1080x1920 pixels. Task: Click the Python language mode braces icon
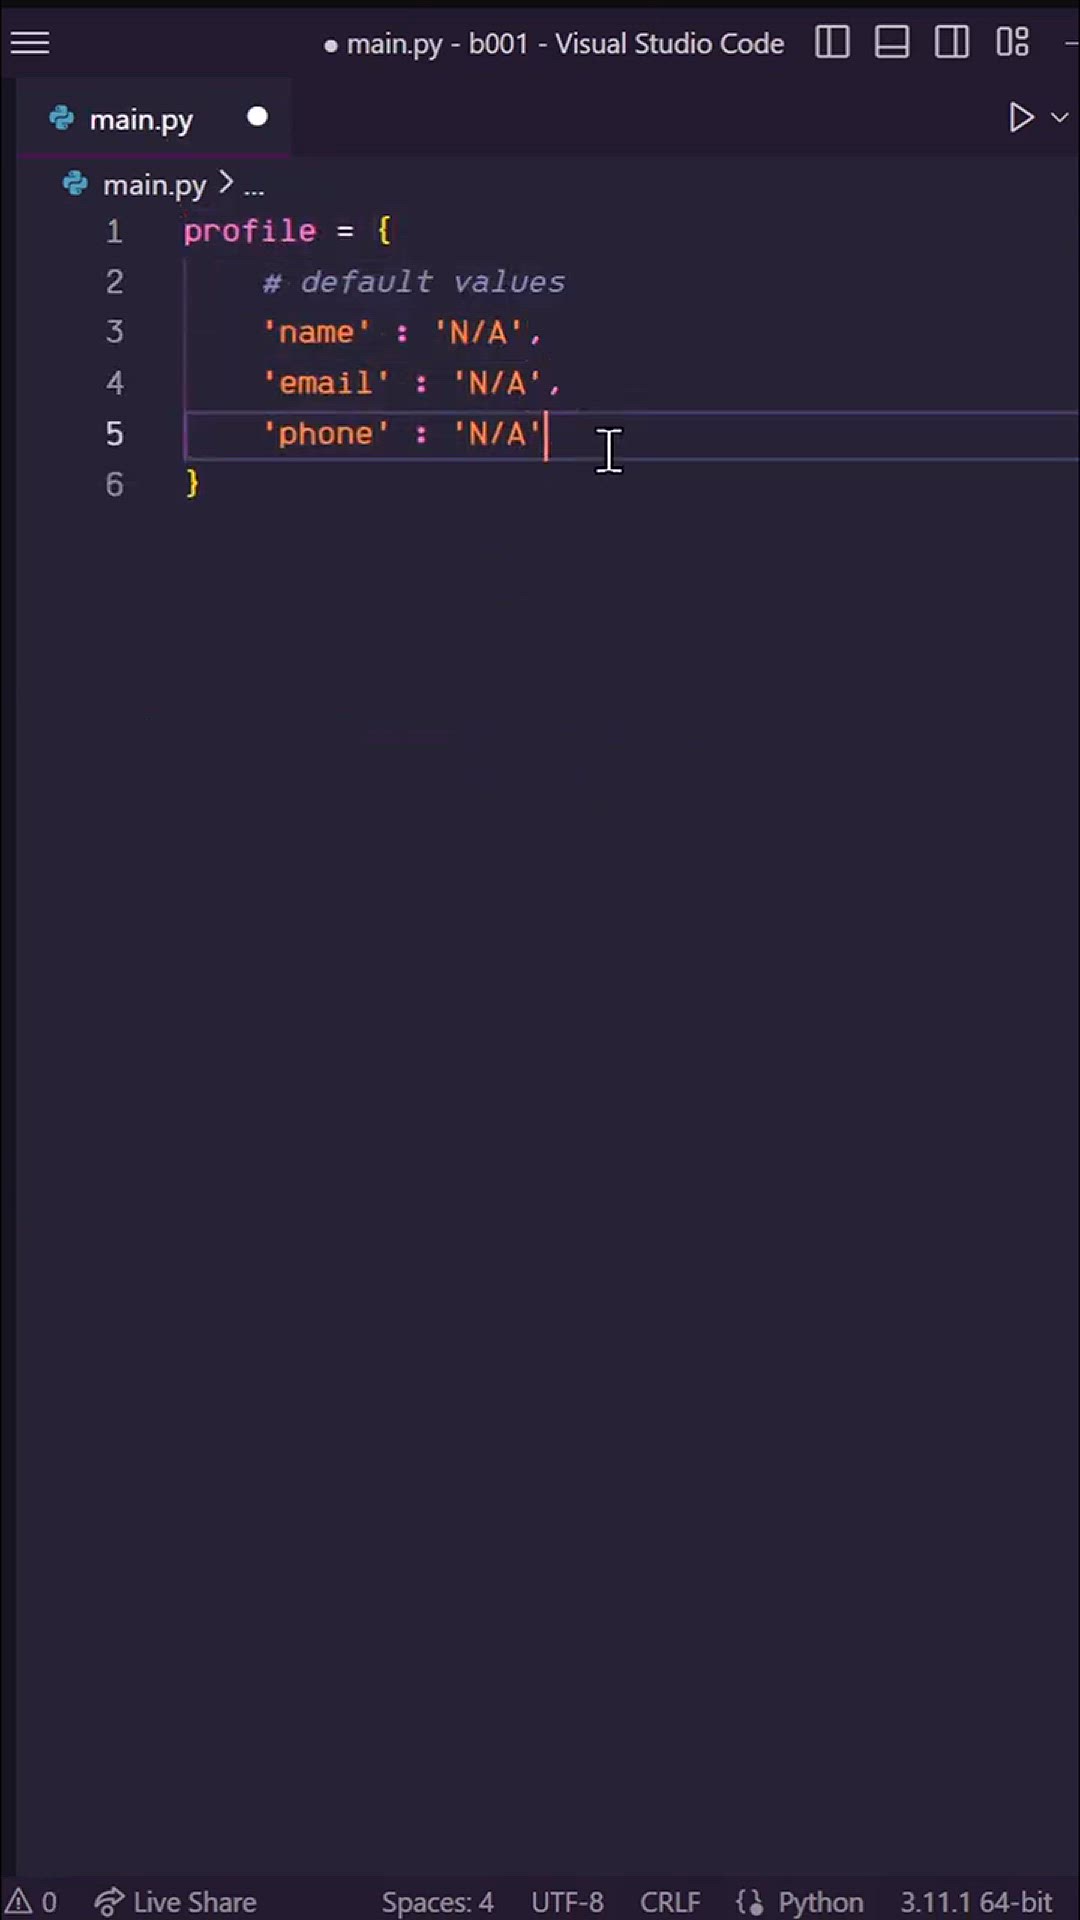750,1901
